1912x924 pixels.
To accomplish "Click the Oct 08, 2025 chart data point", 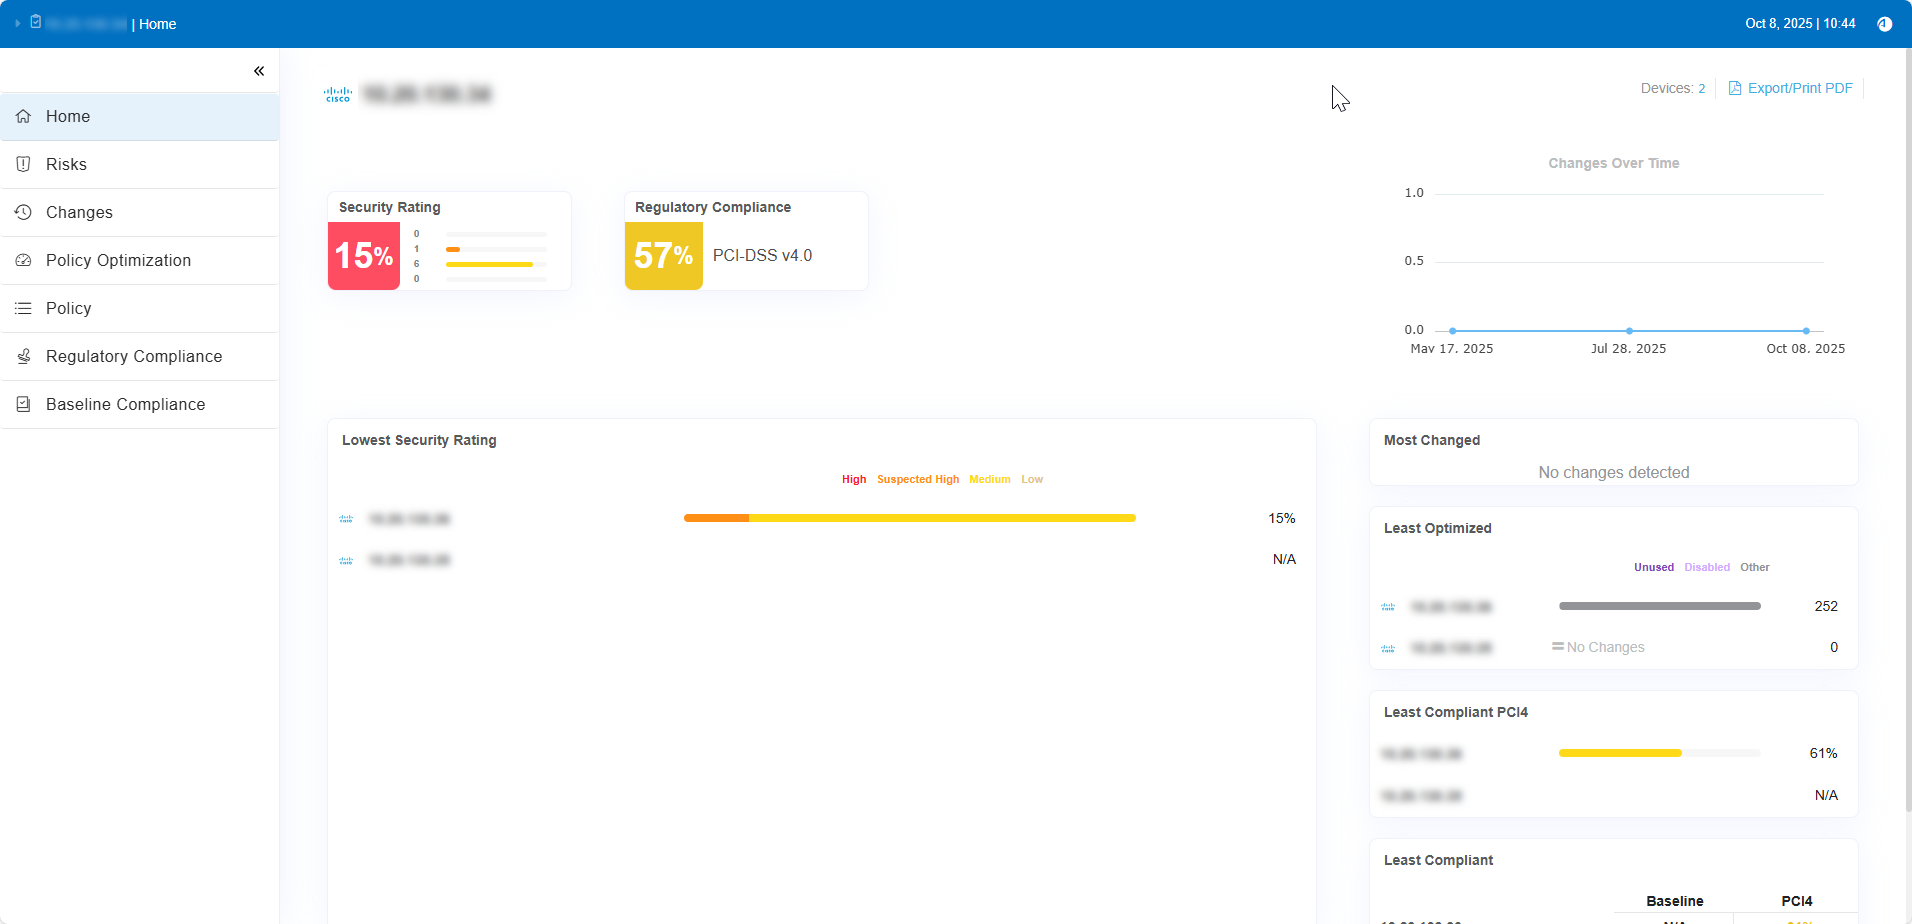I will point(1805,330).
